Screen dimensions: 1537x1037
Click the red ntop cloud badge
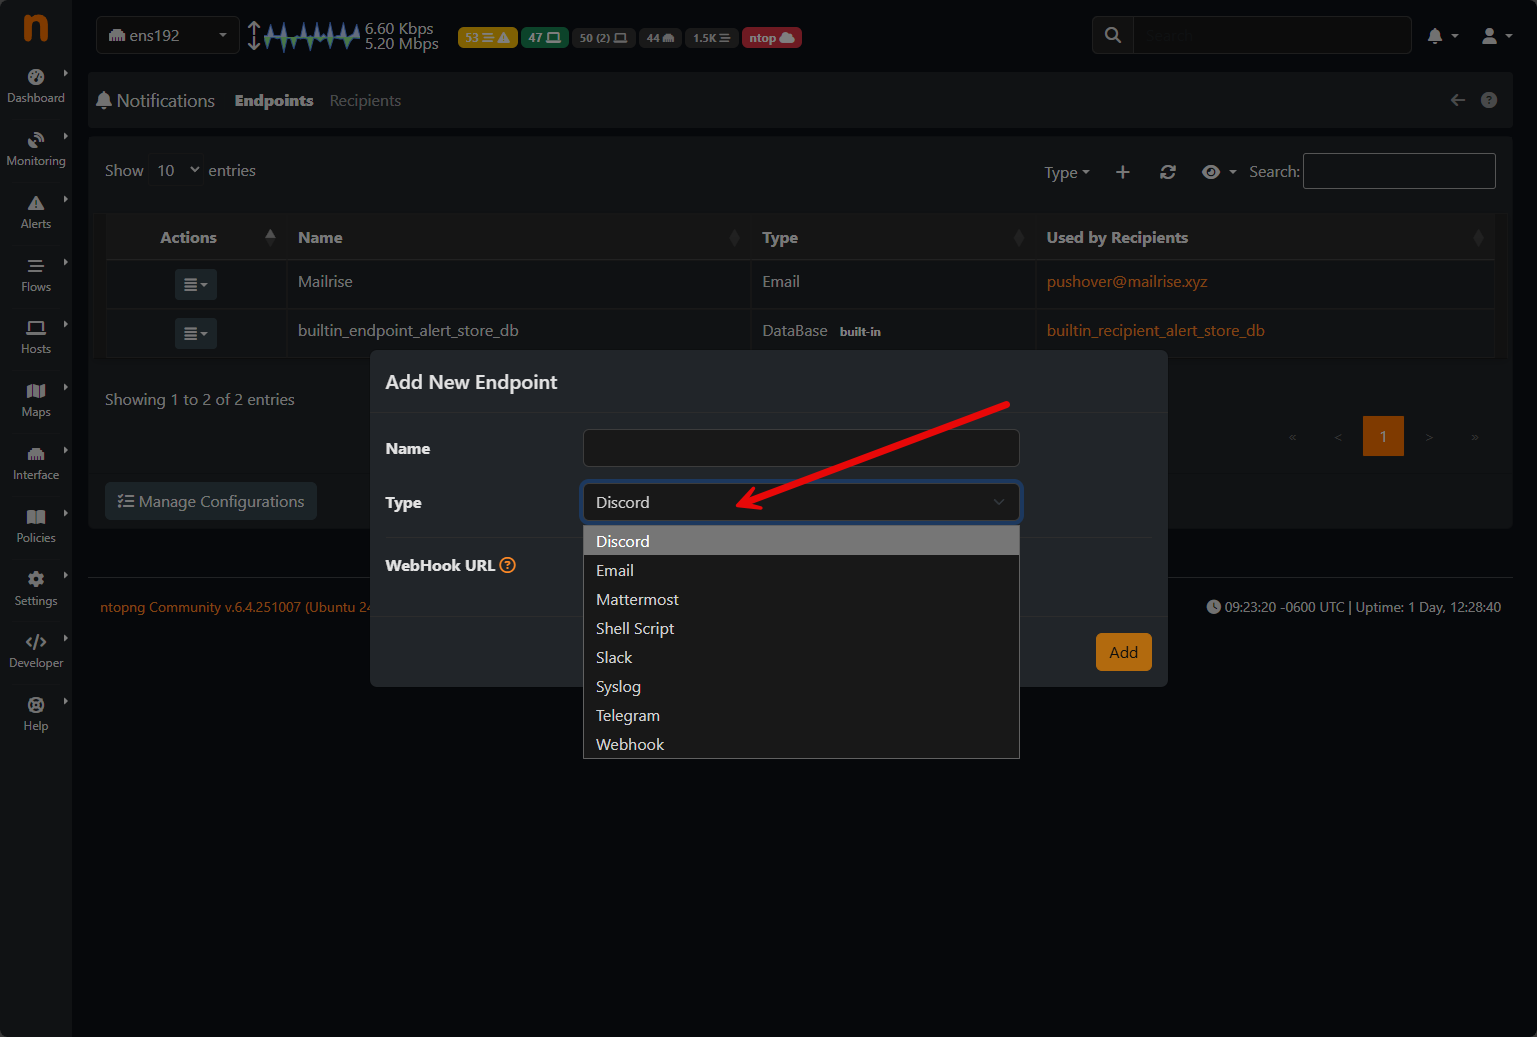coord(771,38)
